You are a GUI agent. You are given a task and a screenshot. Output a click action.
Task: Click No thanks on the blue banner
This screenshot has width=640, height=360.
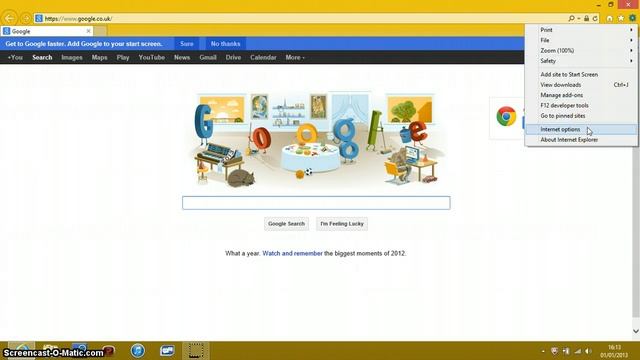(x=225, y=44)
